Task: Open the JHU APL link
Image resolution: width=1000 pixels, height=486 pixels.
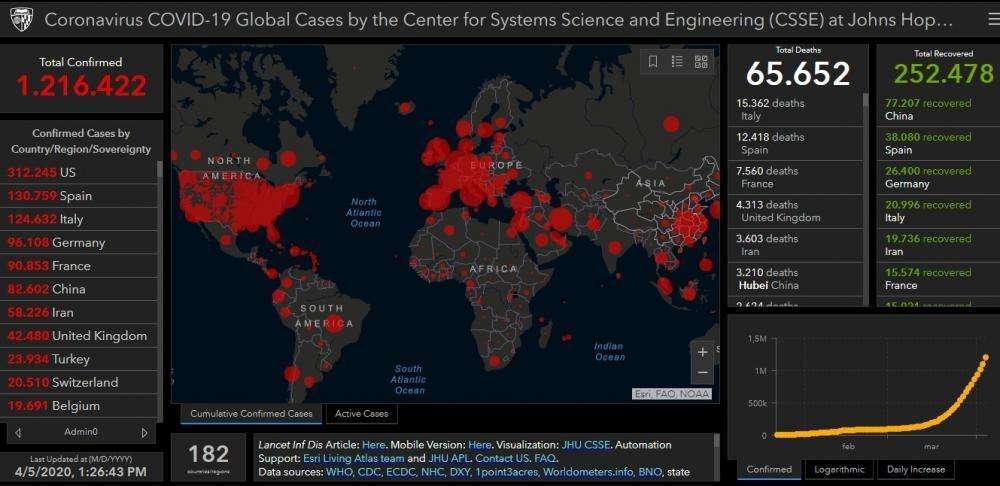Action: pyautogui.click(x=449, y=459)
